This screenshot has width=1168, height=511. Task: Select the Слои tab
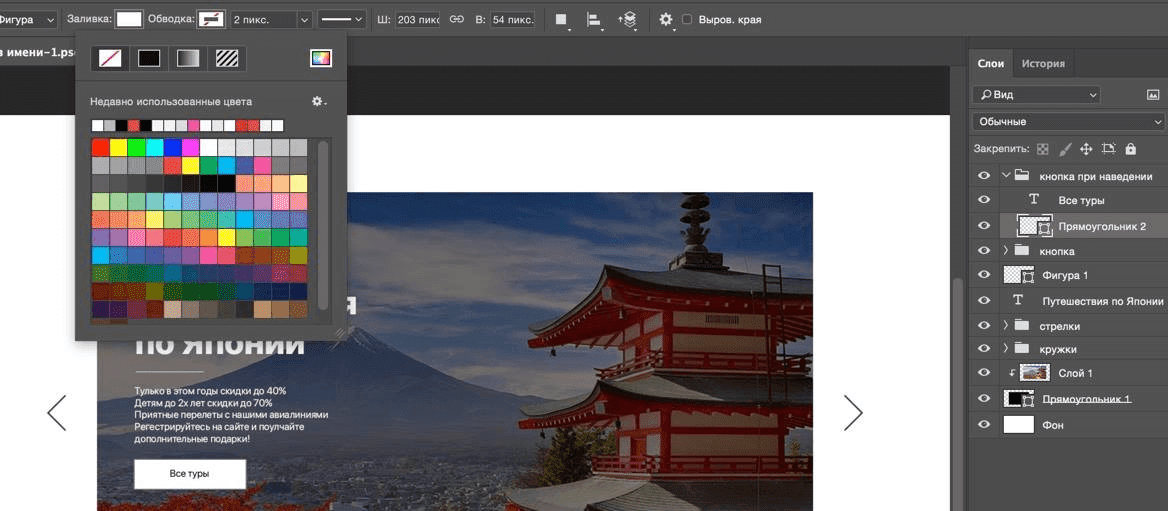pyautogui.click(x=991, y=64)
